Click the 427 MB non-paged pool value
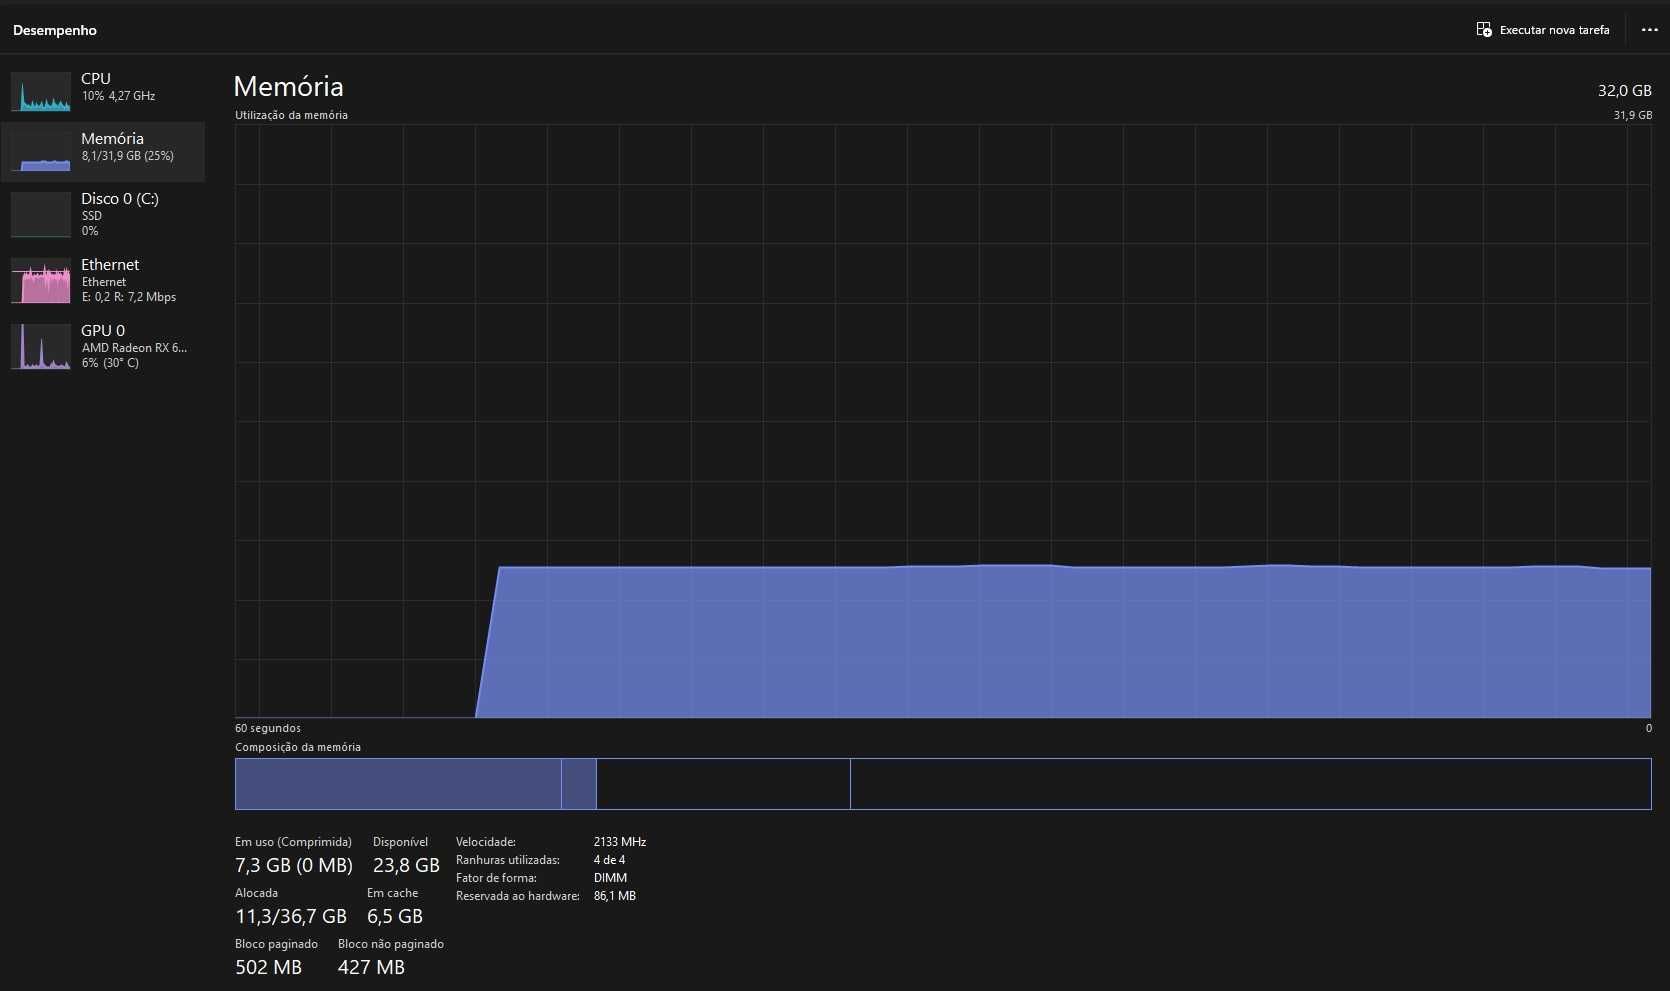1670x991 pixels. coord(371,967)
